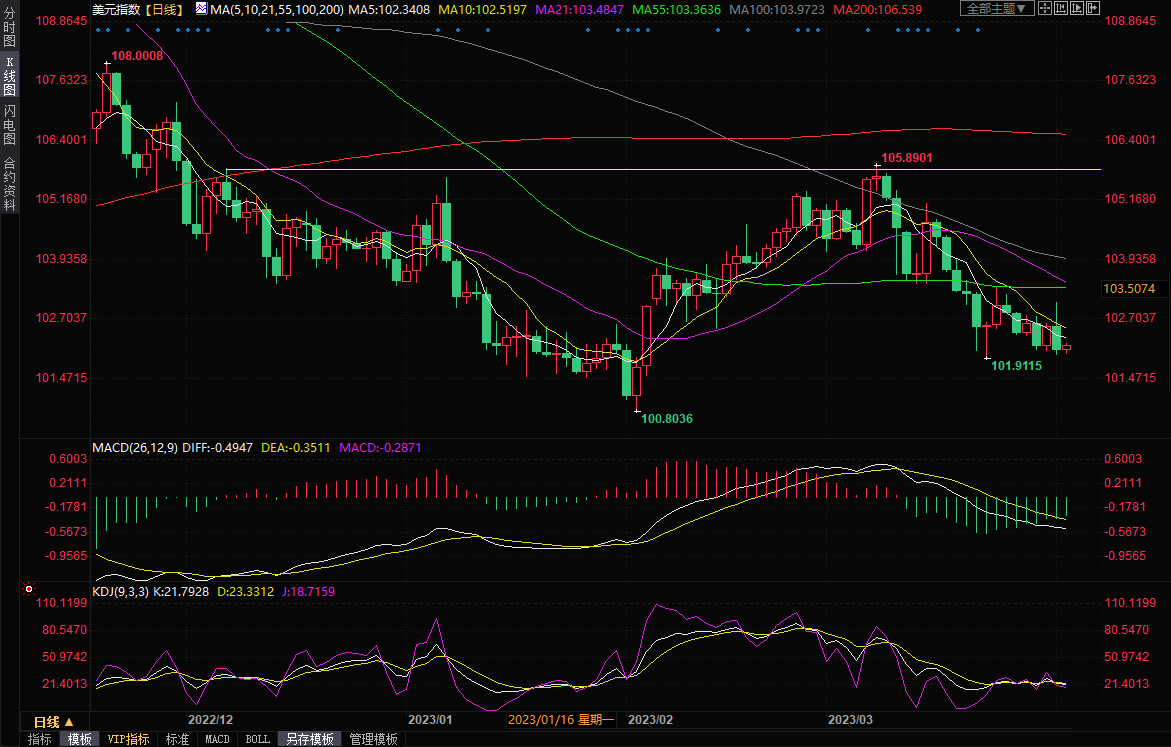Viewport: 1171px width, 747px height.
Task: Enable the 标准 indicator set
Action: 177,739
